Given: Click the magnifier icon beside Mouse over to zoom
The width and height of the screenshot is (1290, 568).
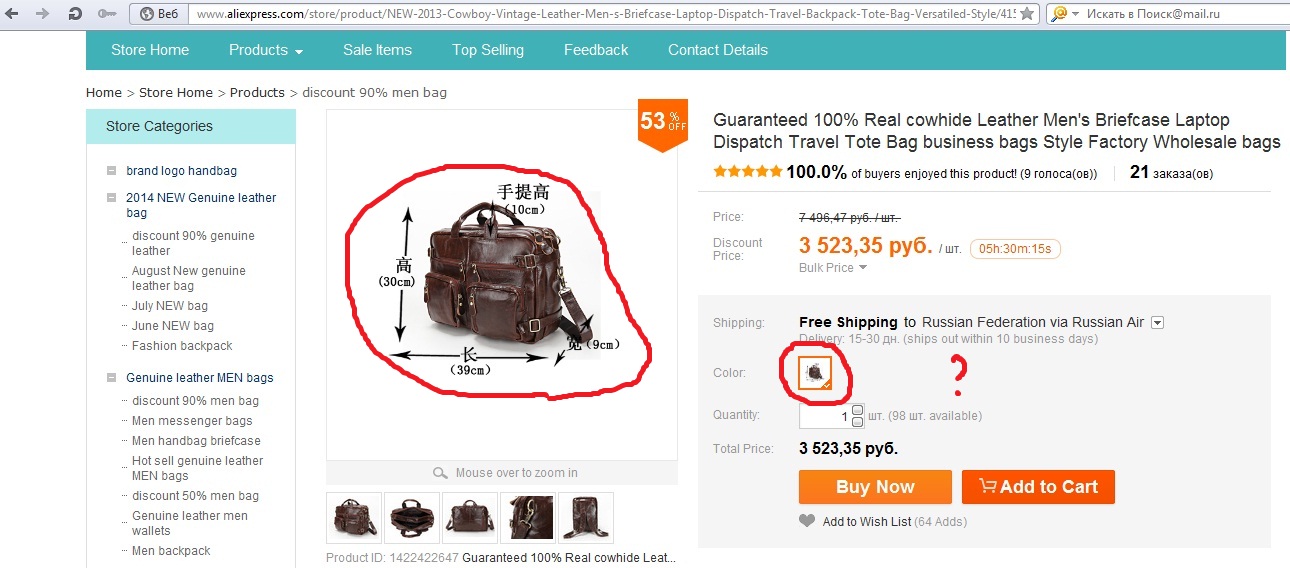Looking at the screenshot, I should pos(440,473).
